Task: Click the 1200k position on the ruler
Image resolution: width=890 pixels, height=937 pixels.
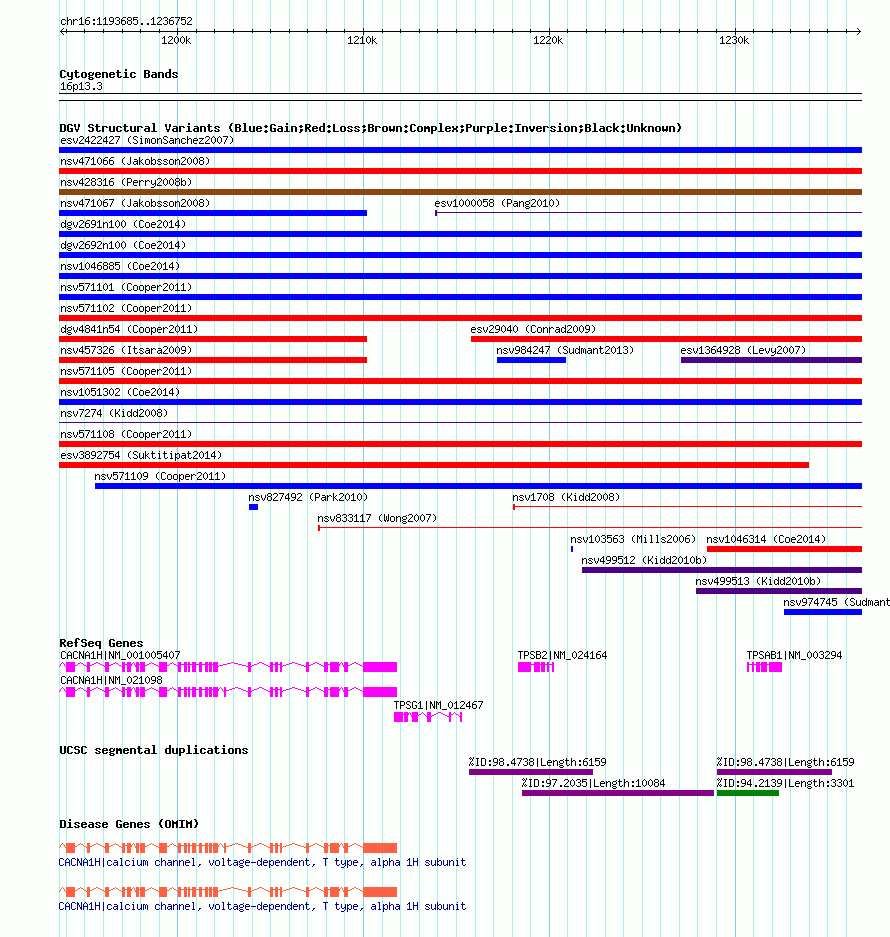Action: point(176,41)
